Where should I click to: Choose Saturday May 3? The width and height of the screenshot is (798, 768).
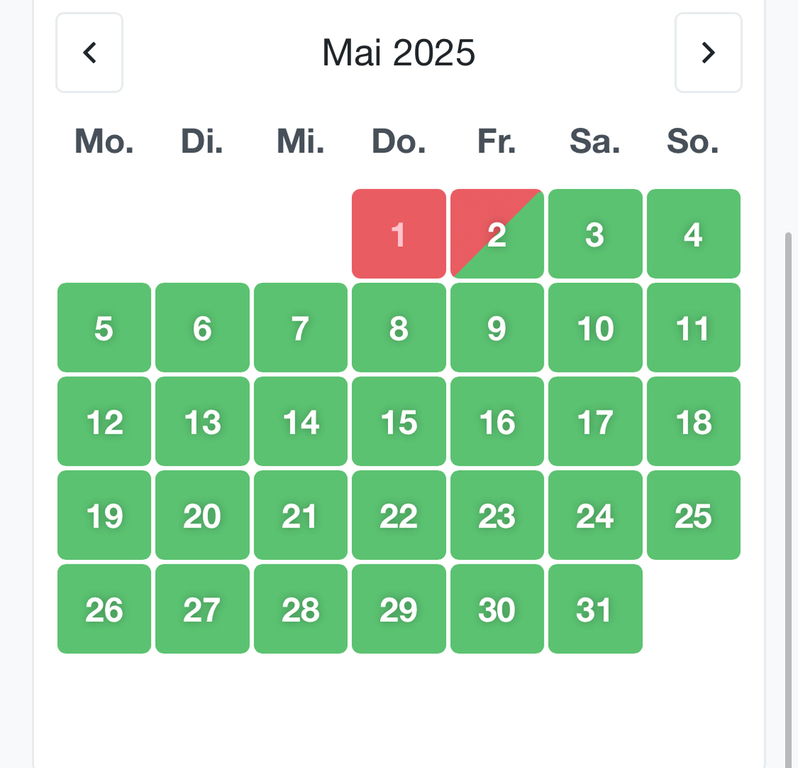pyautogui.click(x=595, y=234)
